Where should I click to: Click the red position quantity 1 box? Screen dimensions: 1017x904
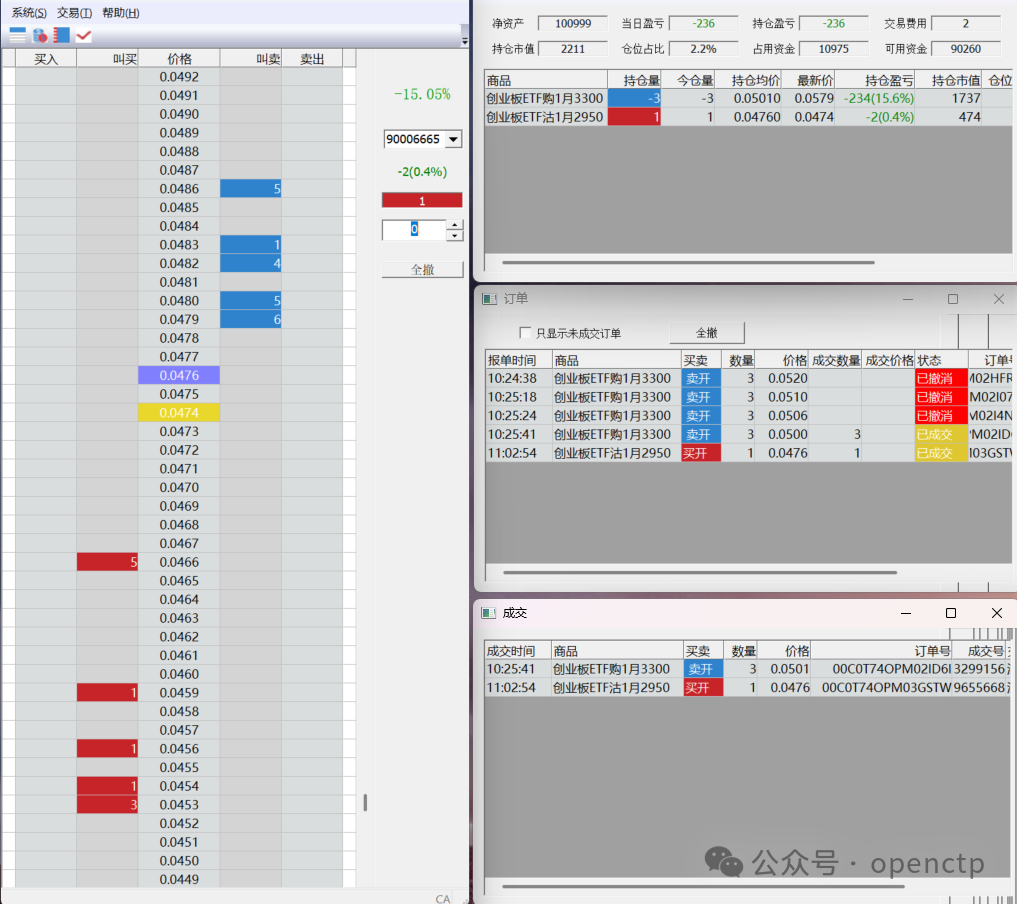click(x=422, y=200)
